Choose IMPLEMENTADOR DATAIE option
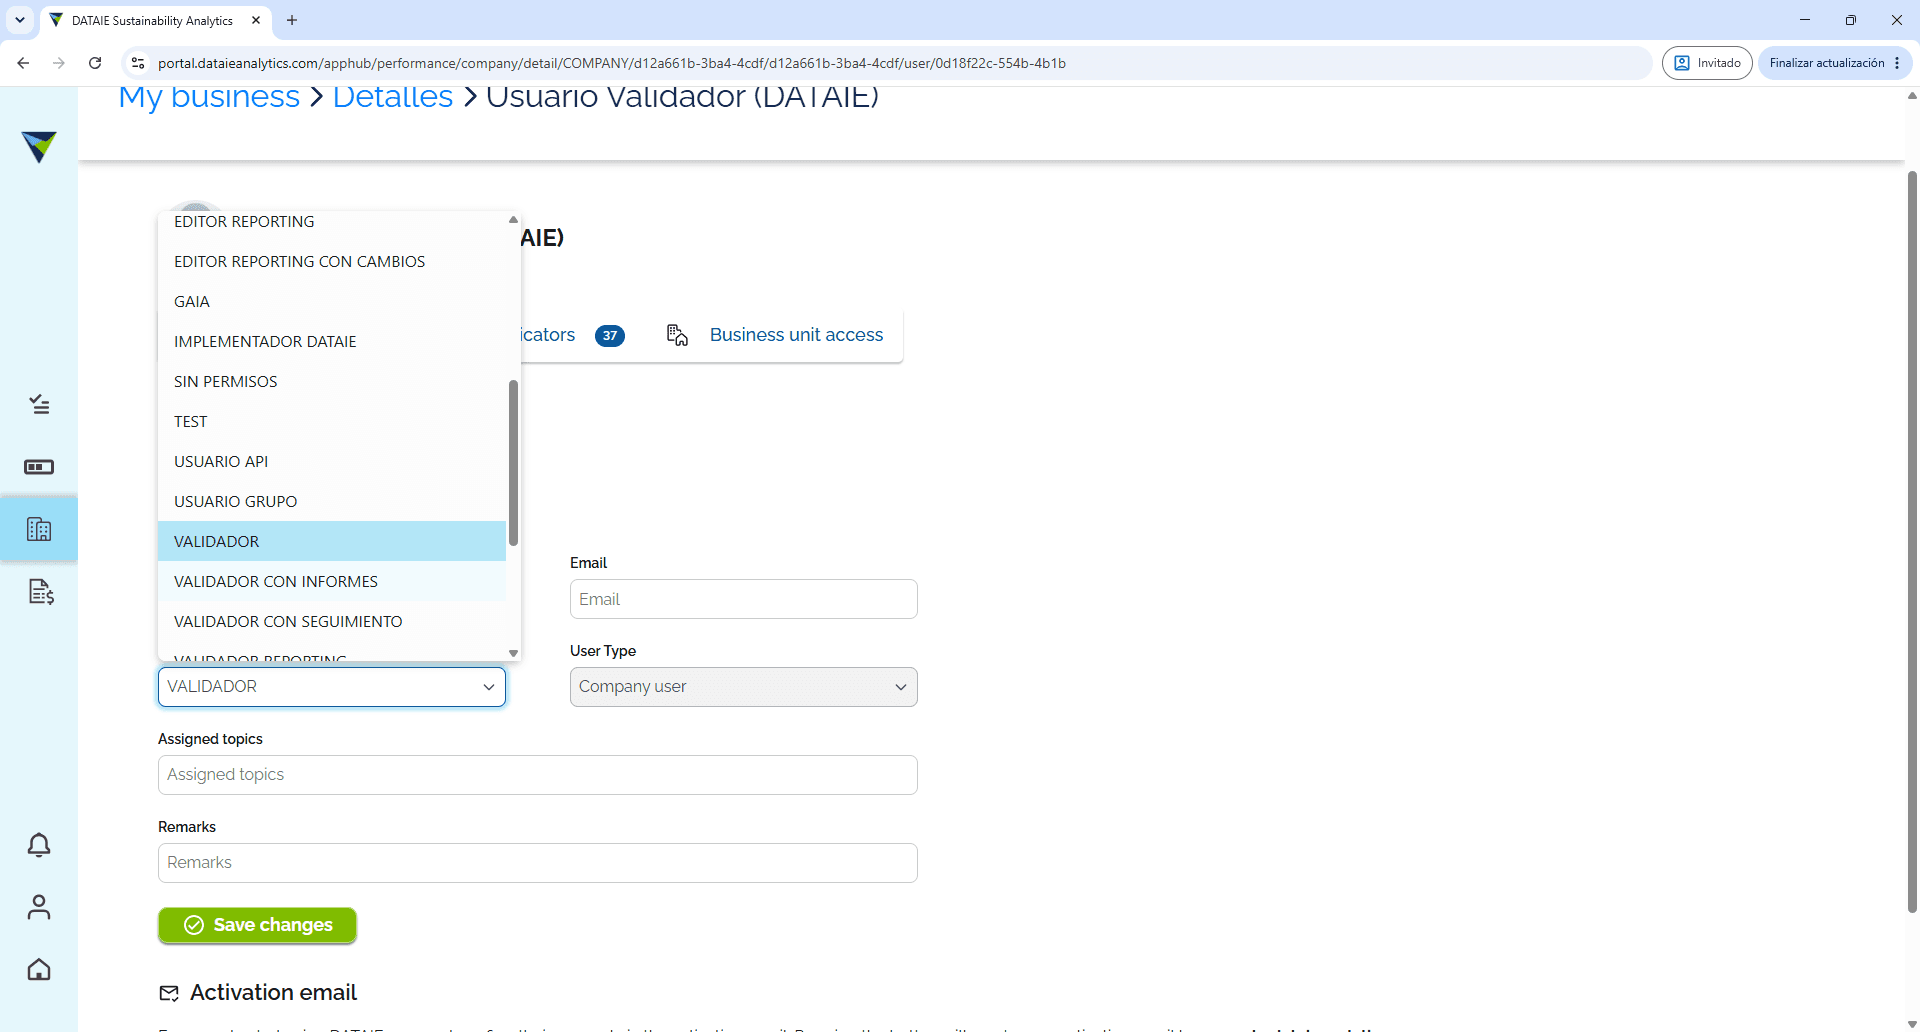 [x=332, y=341]
